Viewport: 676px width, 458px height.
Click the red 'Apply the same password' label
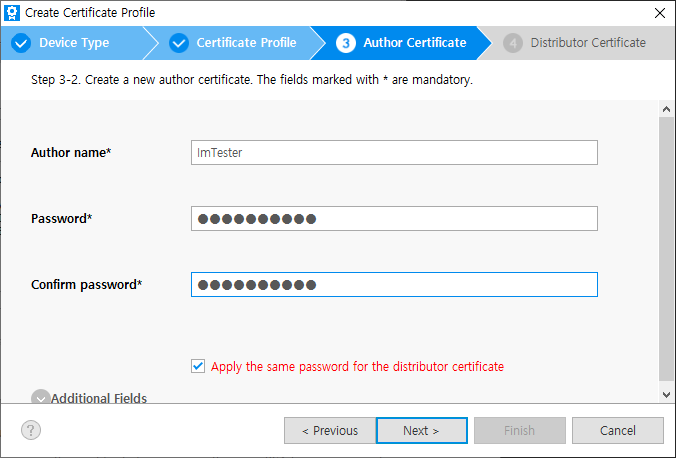click(x=357, y=367)
